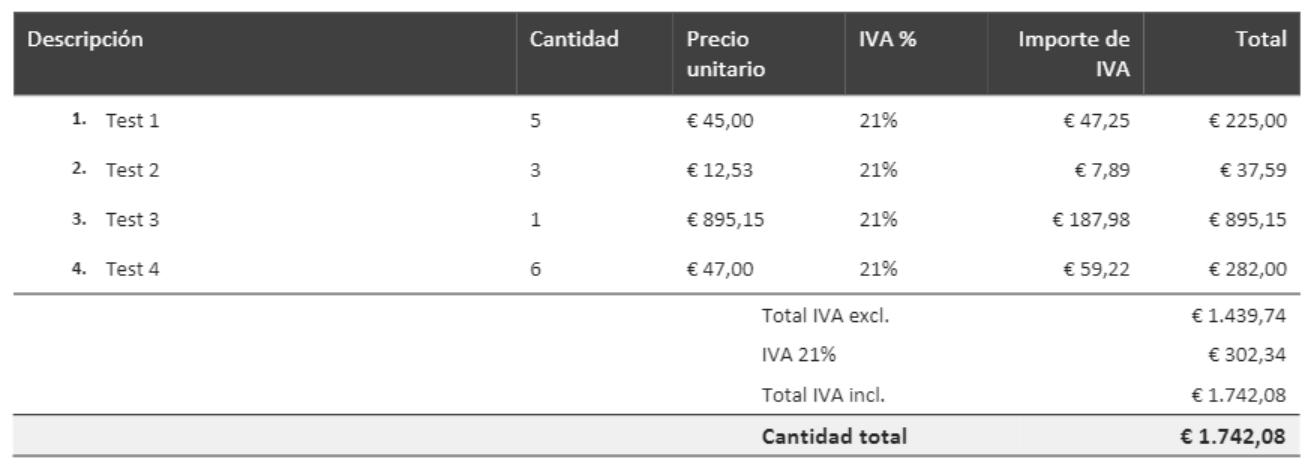Click the Cantidad total label
The height and width of the screenshot is (461, 1313).
pos(835,436)
